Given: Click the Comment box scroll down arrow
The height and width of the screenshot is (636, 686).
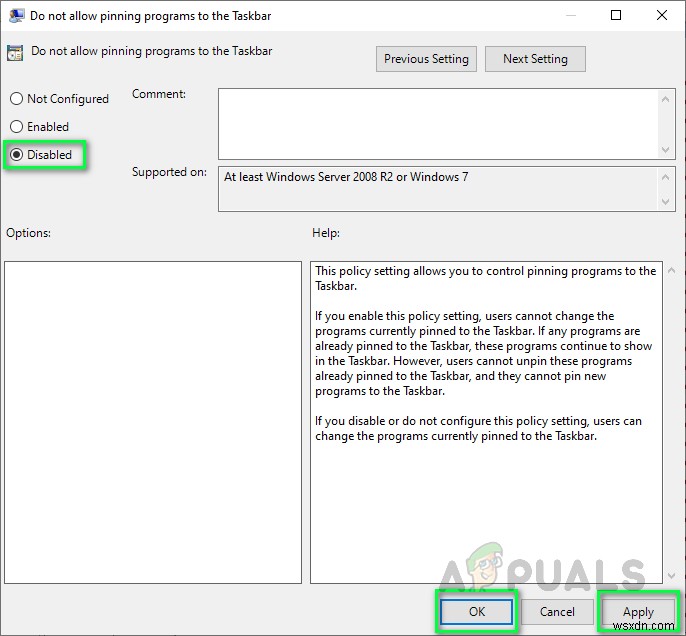Looking at the screenshot, I should (665, 150).
